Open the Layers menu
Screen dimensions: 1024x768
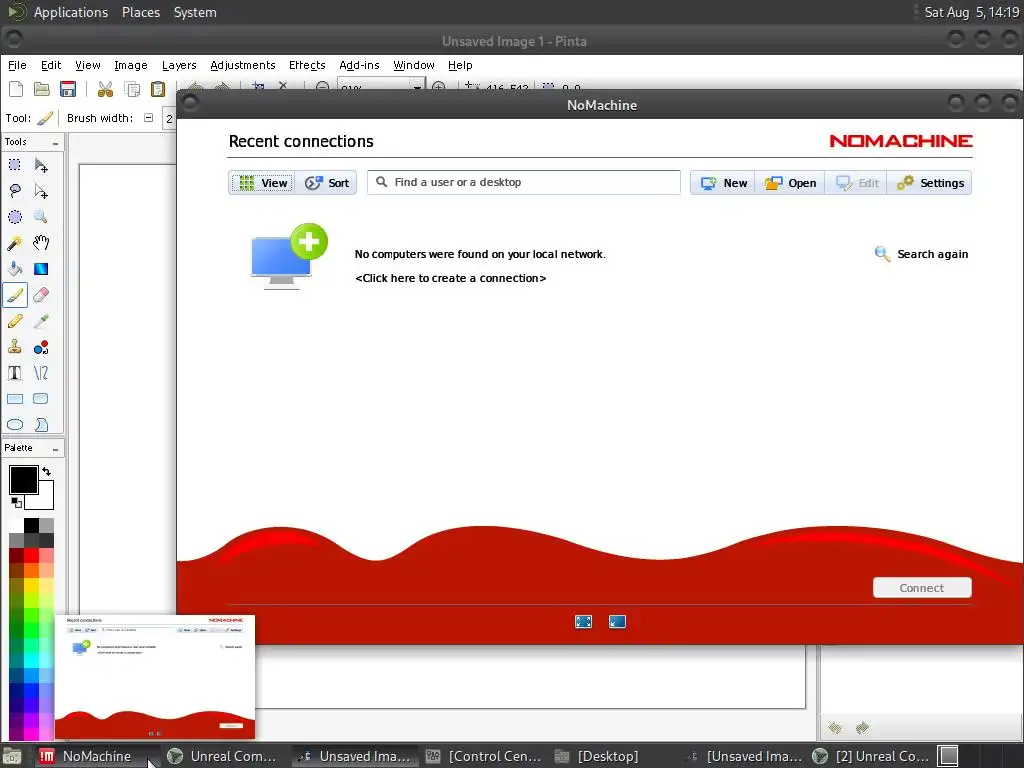click(179, 65)
